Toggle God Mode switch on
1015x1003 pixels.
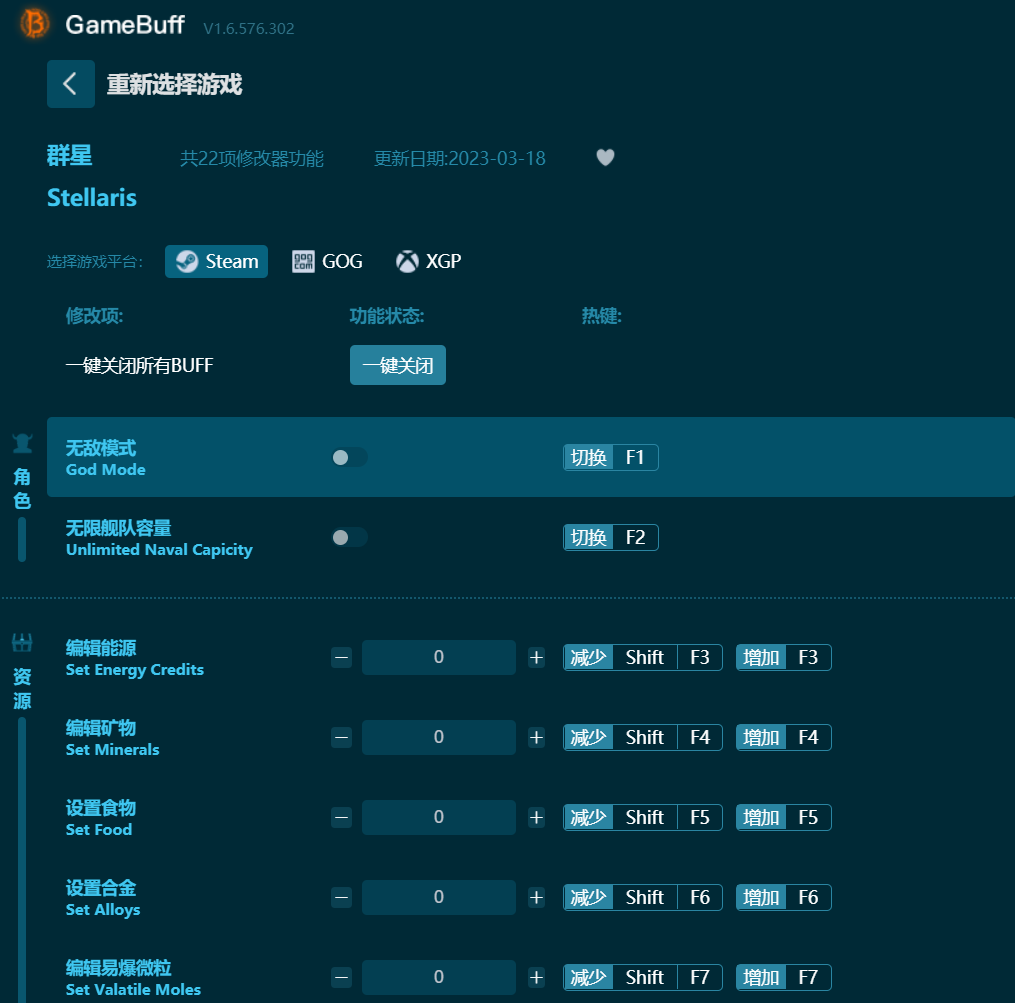350,458
